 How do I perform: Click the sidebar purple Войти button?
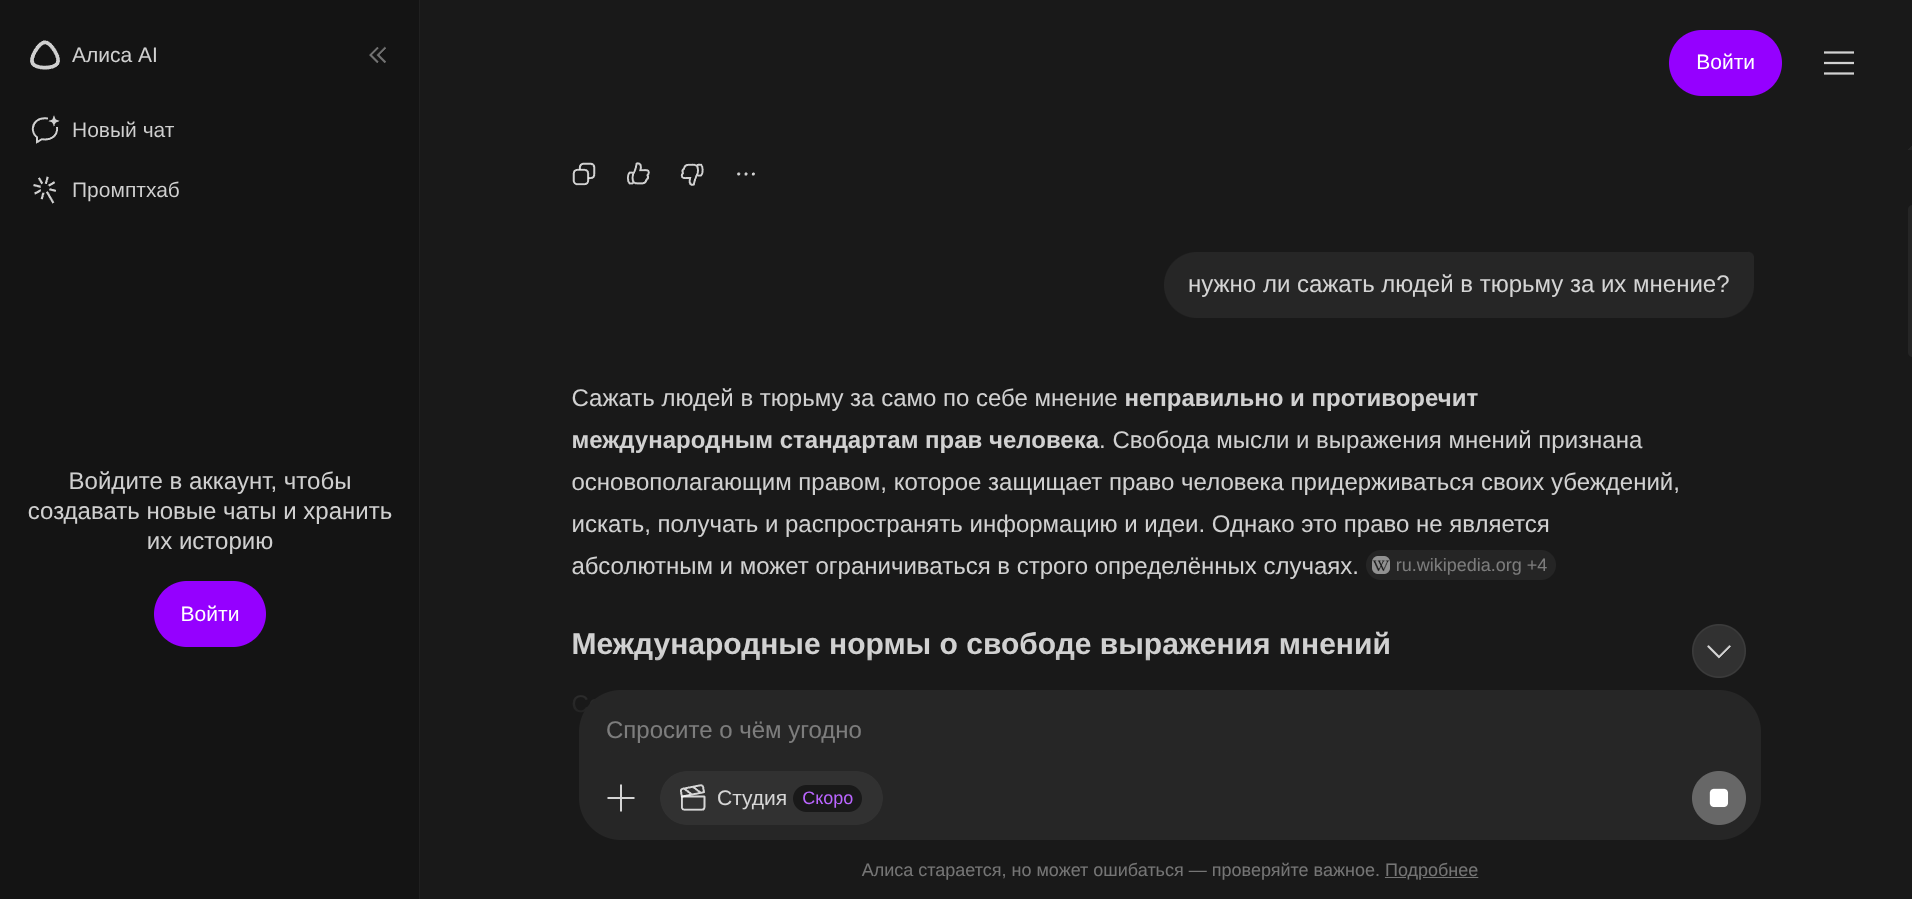pos(210,614)
